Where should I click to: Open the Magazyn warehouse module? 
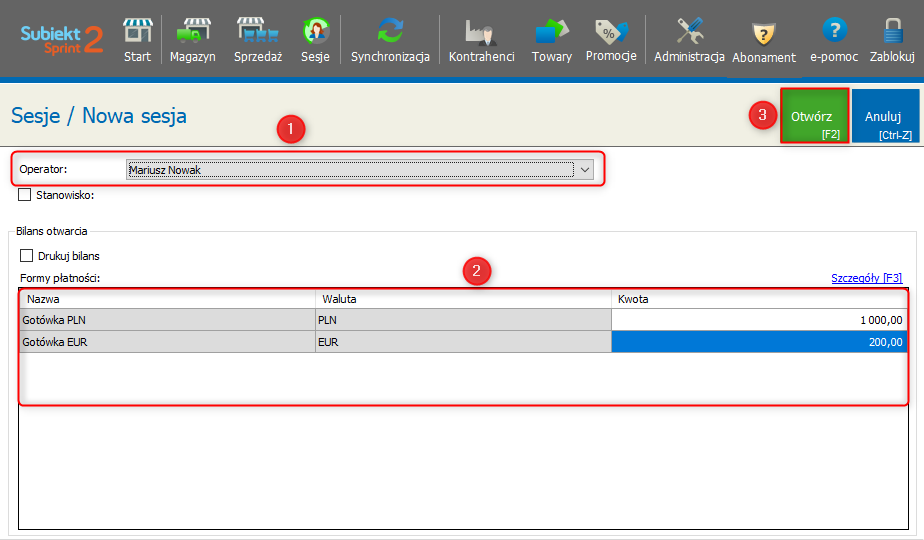(x=192, y=40)
